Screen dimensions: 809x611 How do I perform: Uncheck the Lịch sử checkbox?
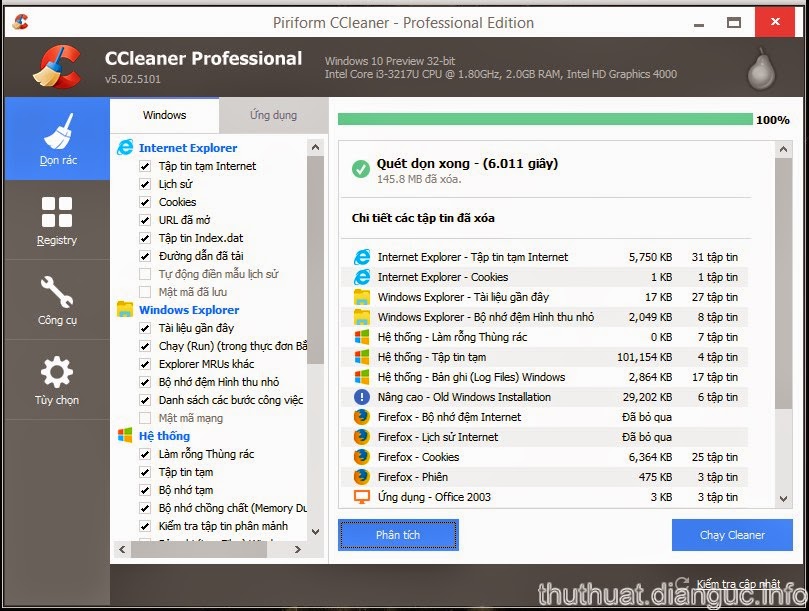click(145, 184)
